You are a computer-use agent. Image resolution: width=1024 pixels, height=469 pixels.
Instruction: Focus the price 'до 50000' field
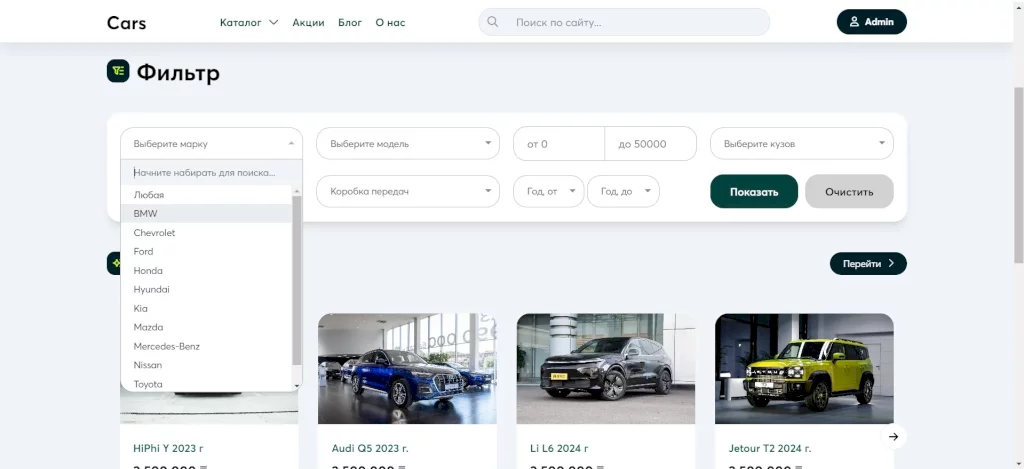[650, 144]
